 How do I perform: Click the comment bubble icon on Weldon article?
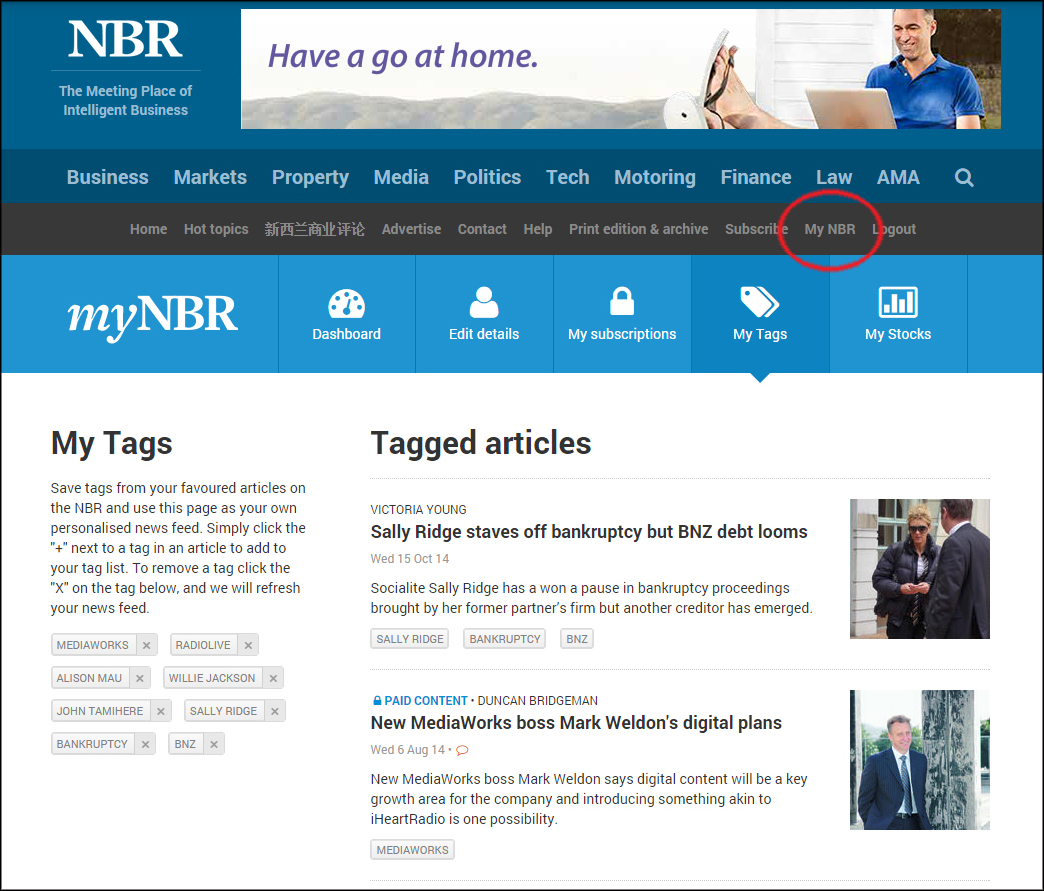coord(462,750)
